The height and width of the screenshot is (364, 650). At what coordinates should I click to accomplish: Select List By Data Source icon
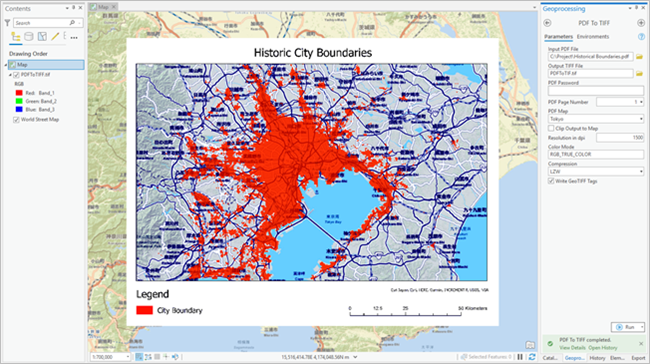pos(29,37)
